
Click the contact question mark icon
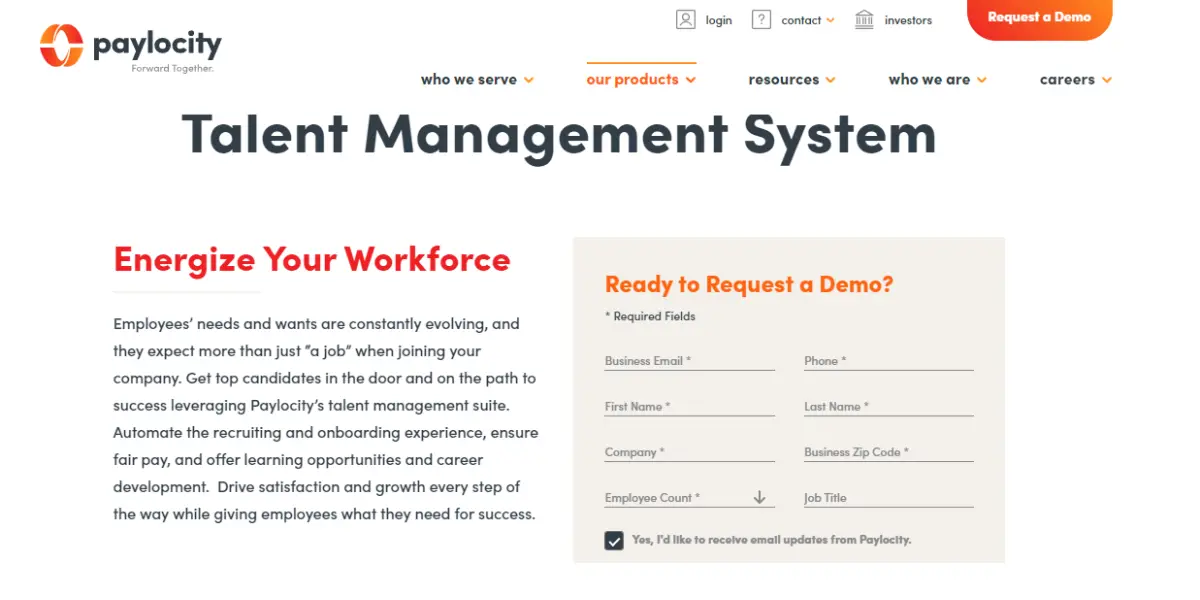(x=761, y=19)
